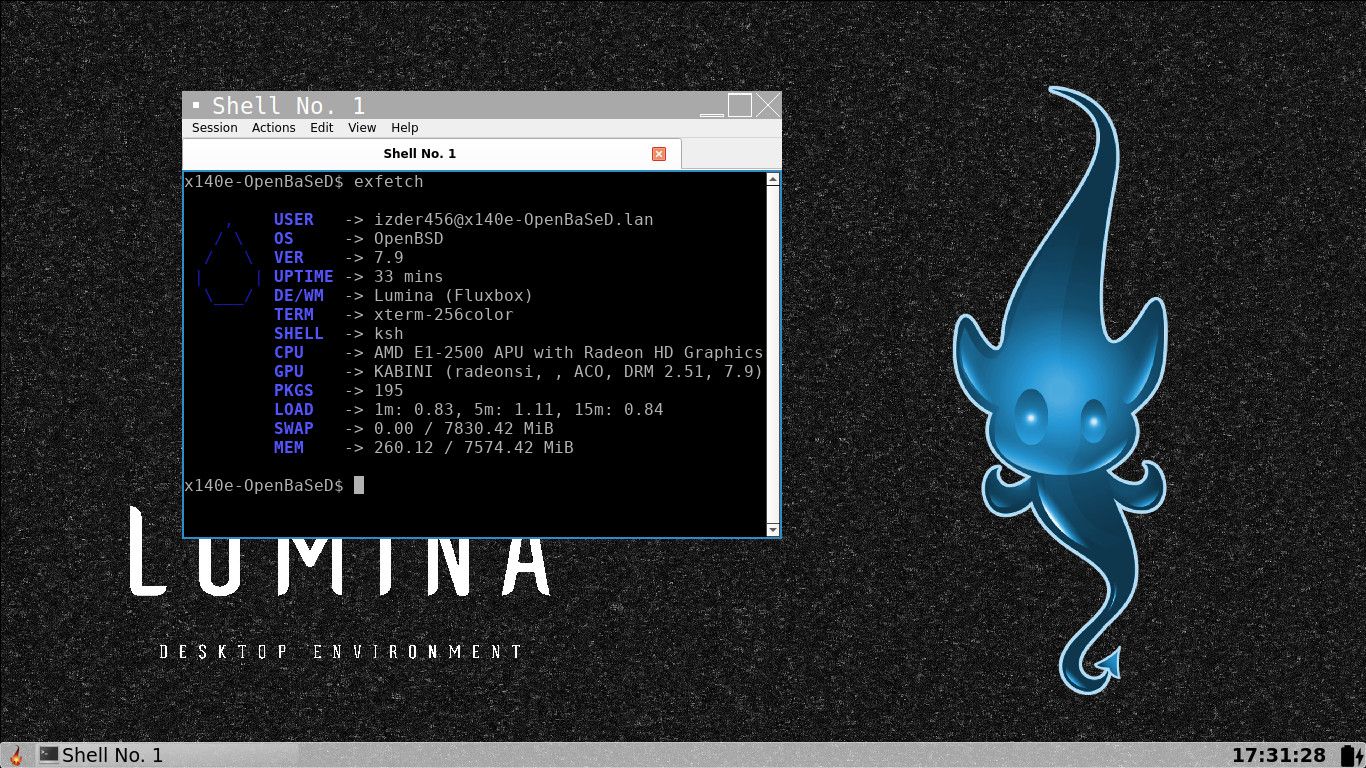Click the "33 mins" uptime value
This screenshot has width=1366, height=768.
[409, 277]
